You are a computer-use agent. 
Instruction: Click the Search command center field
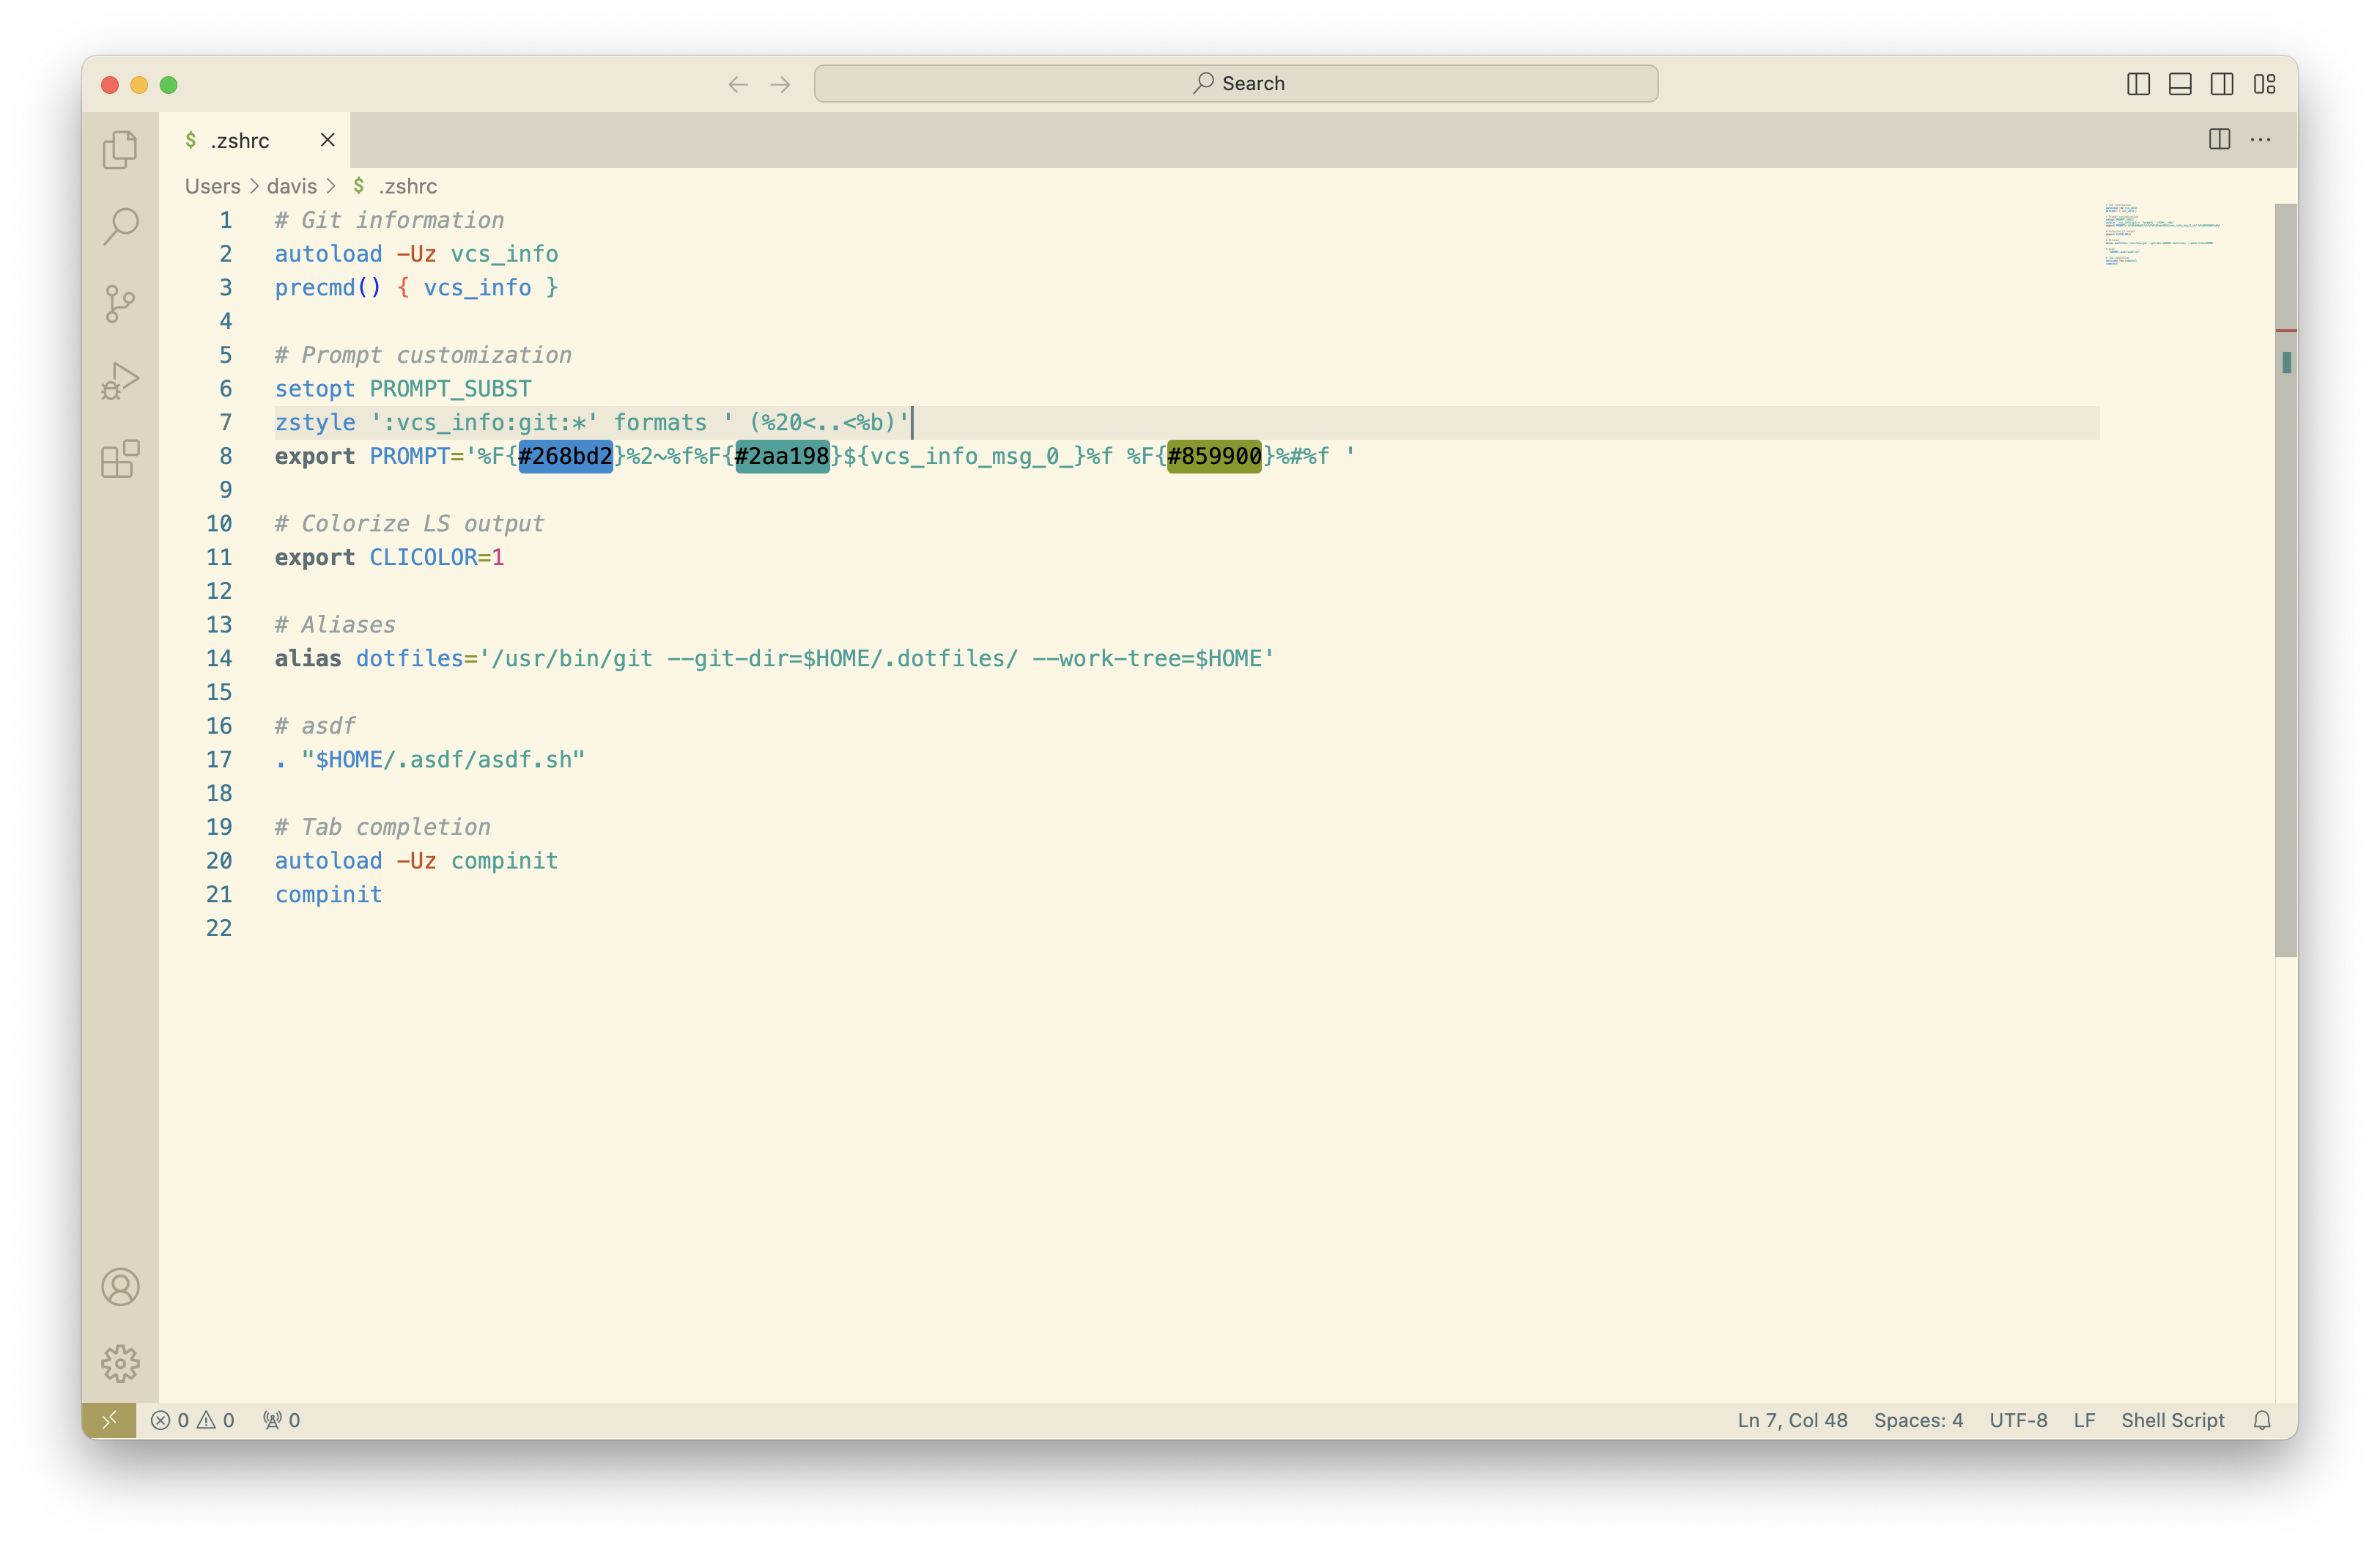tap(1236, 84)
